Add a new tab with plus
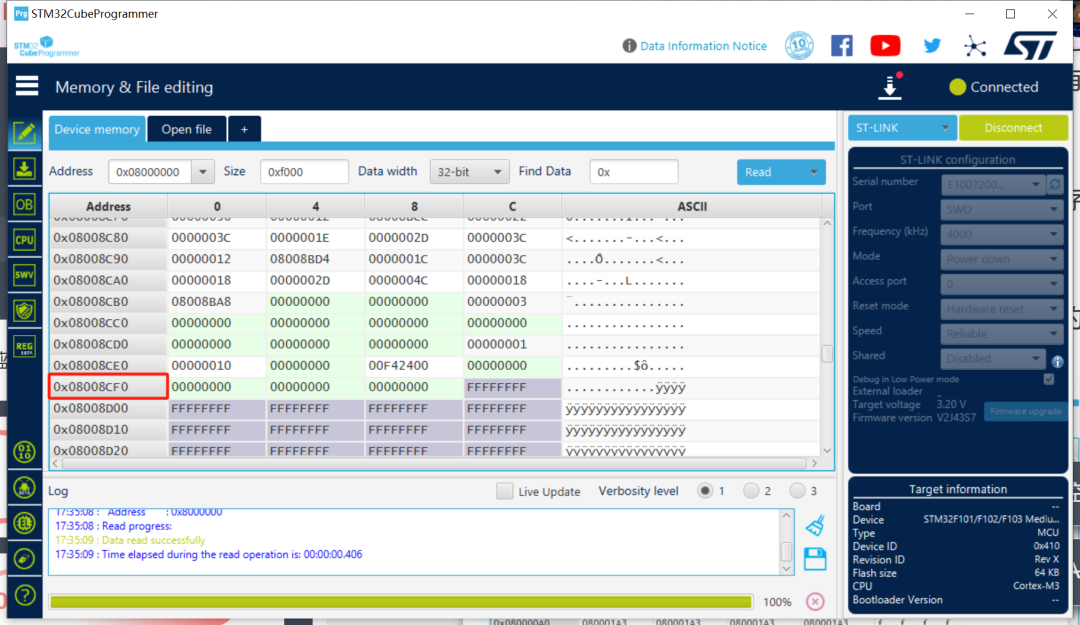Image resolution: width=1080 pixels, height=625 pixels. click(x=244, y=129)
